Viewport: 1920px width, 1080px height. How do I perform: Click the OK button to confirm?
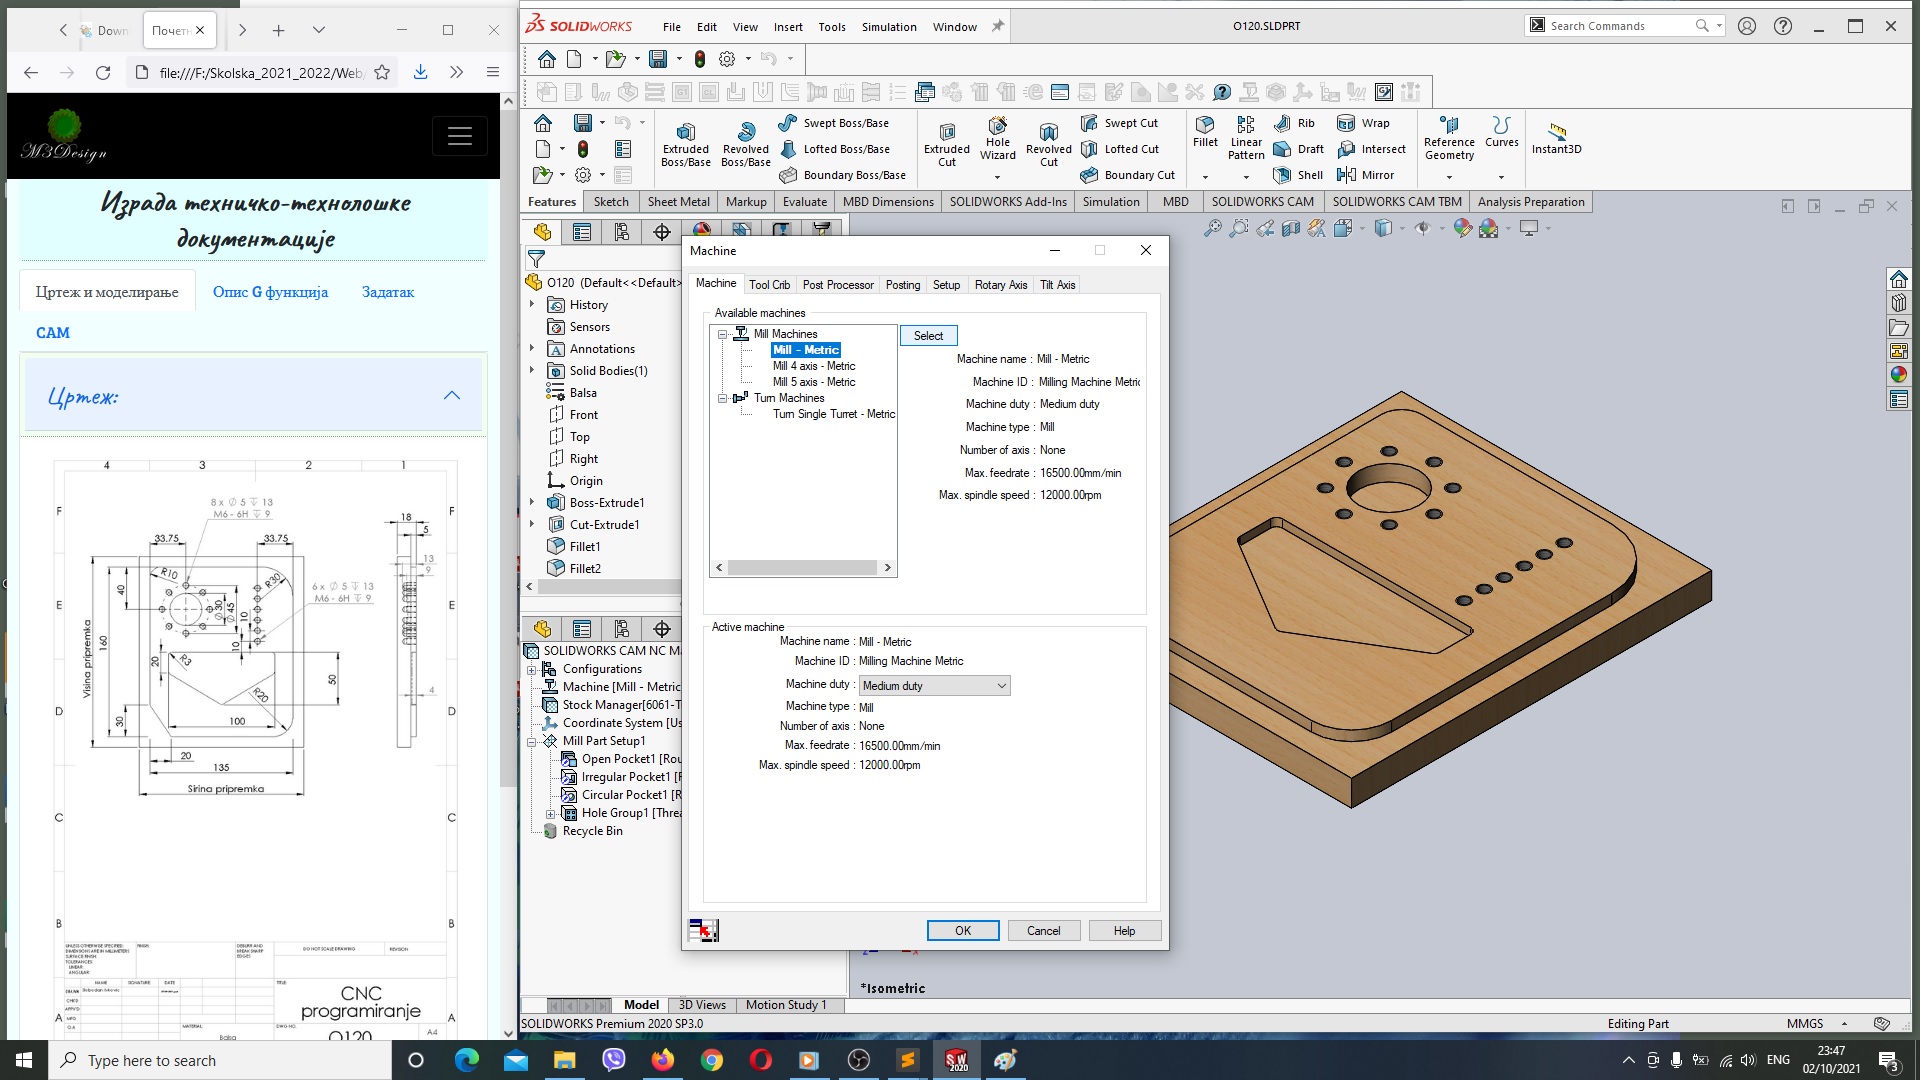[x=961, y=930]
